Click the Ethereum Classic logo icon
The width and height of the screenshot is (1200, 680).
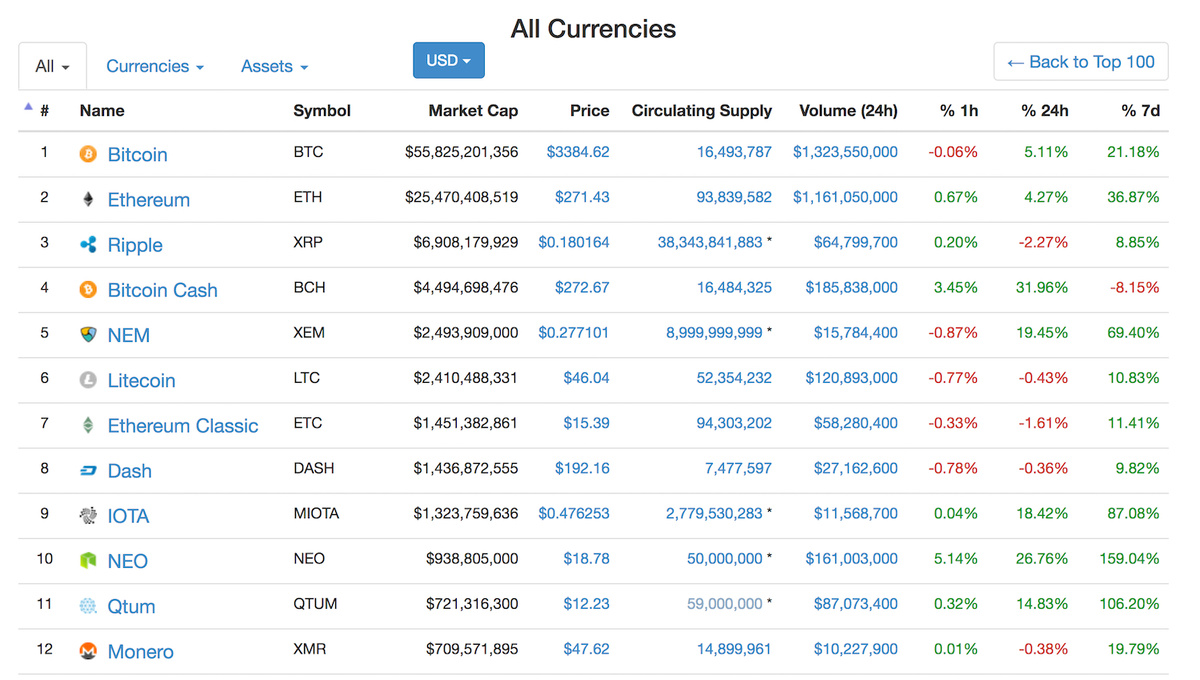(88, 425)
